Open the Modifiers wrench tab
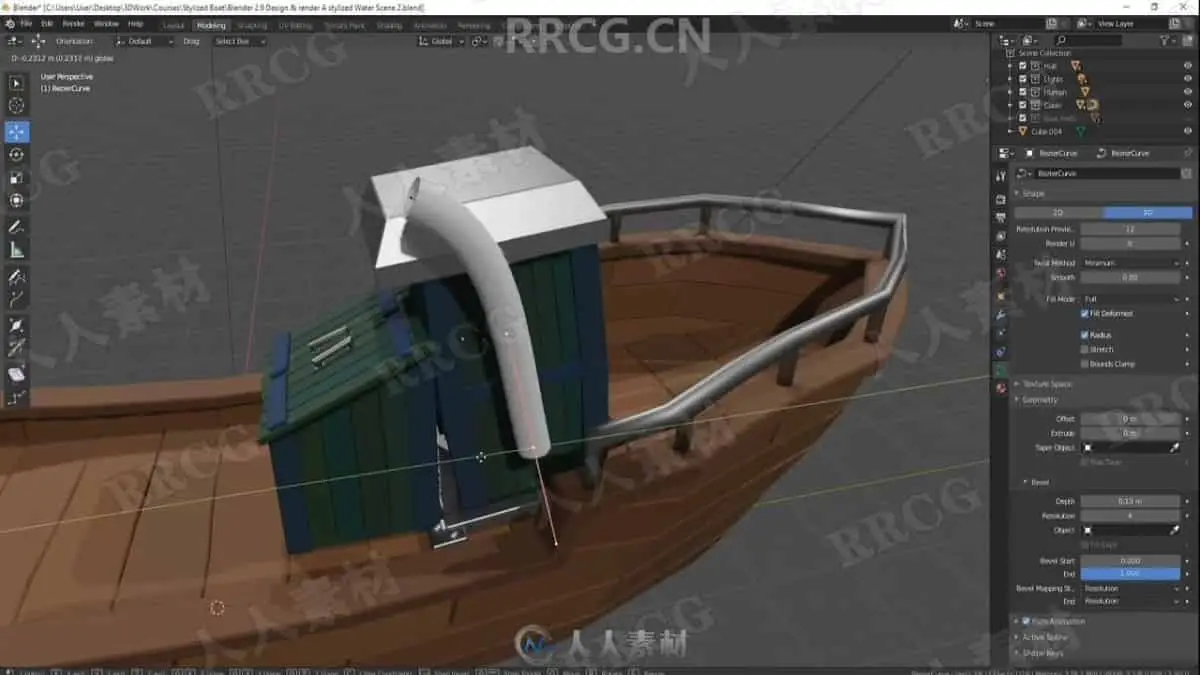This screenshot has width=1200, height=675. click(x=1001, y=315)
